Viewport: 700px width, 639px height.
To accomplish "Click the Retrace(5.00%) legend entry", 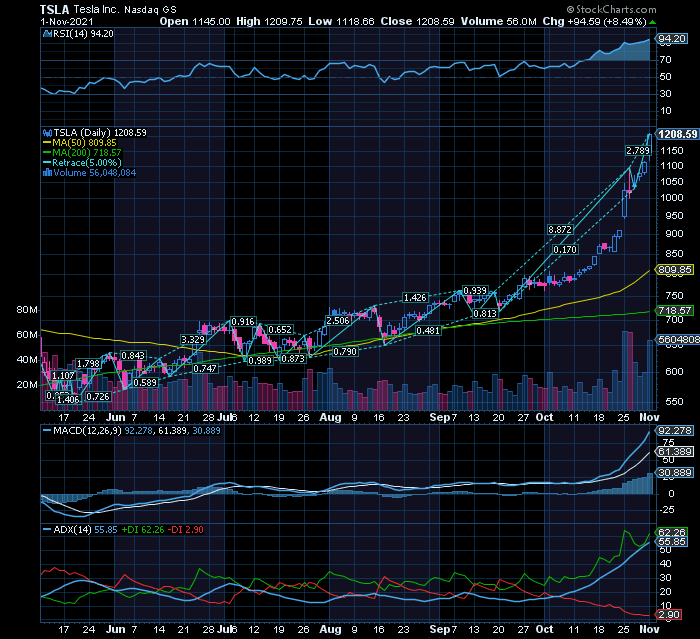I will [x=82, y=163].
